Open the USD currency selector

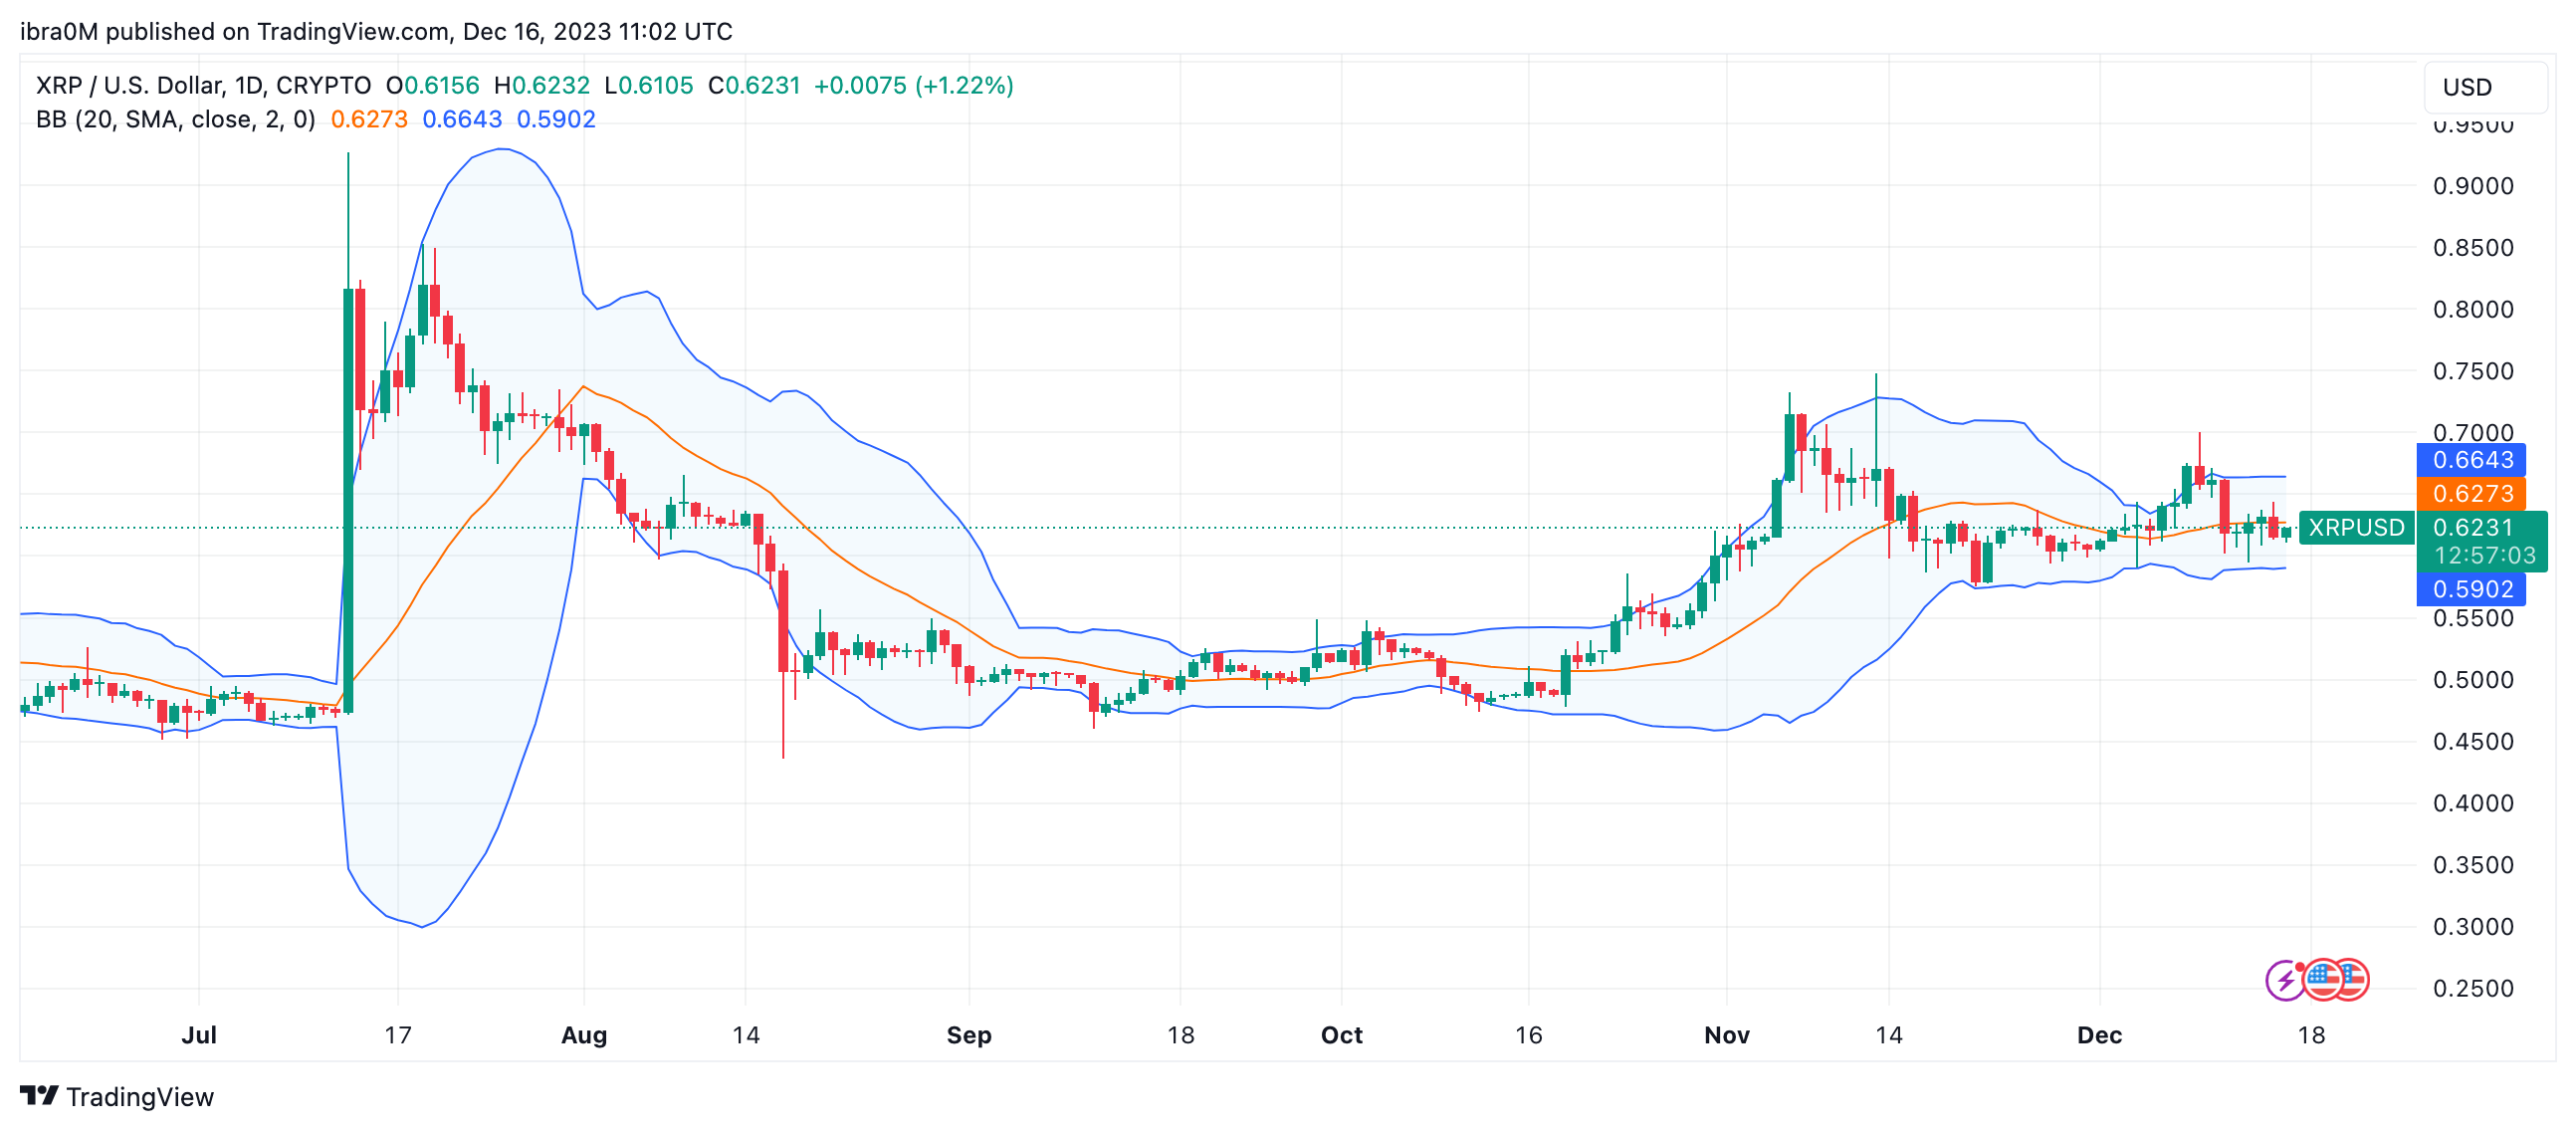click(2485, 87)
